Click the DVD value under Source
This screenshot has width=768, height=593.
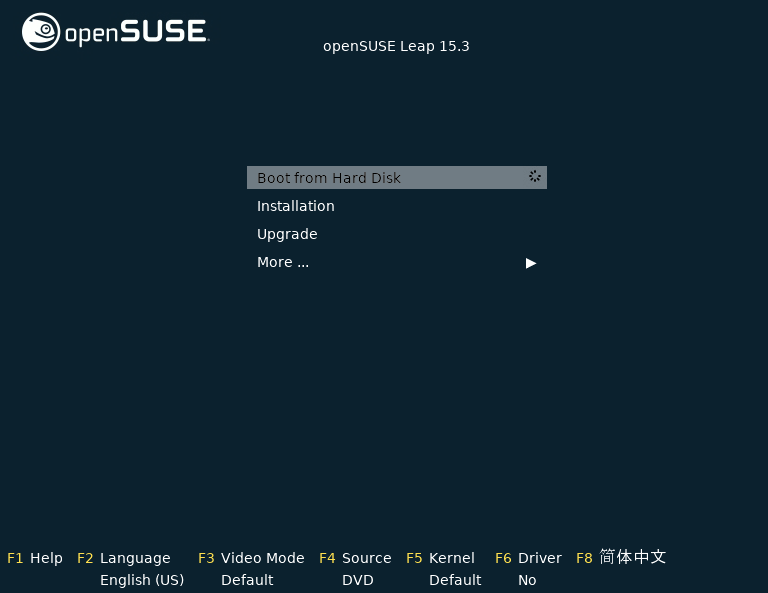pyautogui.click(x=358, y=580)
